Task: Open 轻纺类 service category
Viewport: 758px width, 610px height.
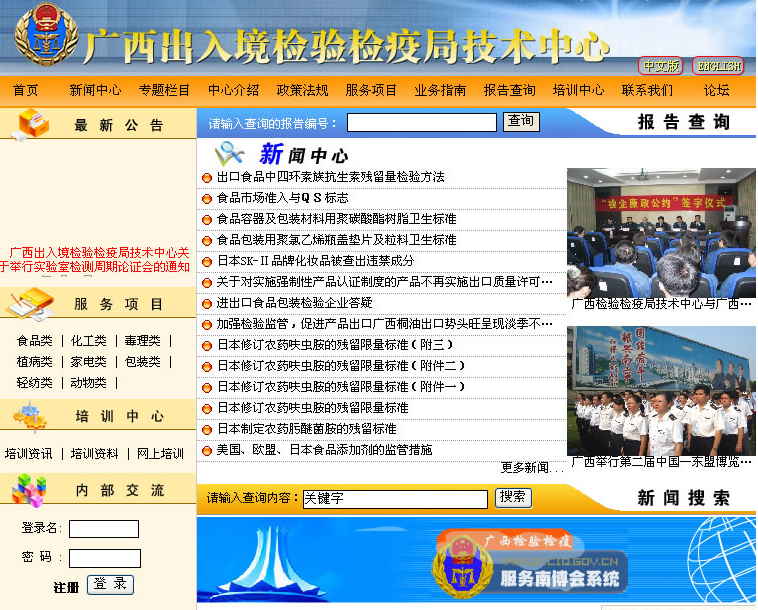Action: pos(34,383)
